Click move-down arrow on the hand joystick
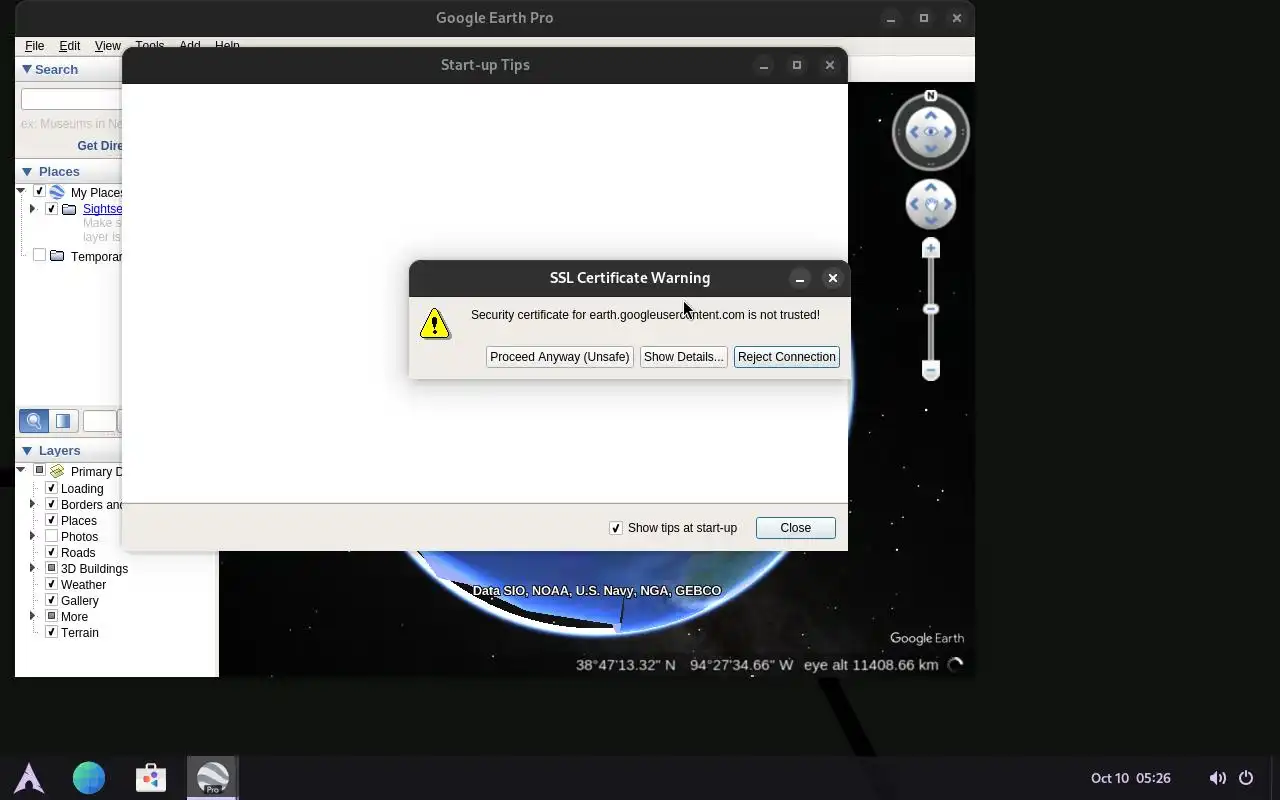Screen dimensions: 1280x800 click(931, 221)
